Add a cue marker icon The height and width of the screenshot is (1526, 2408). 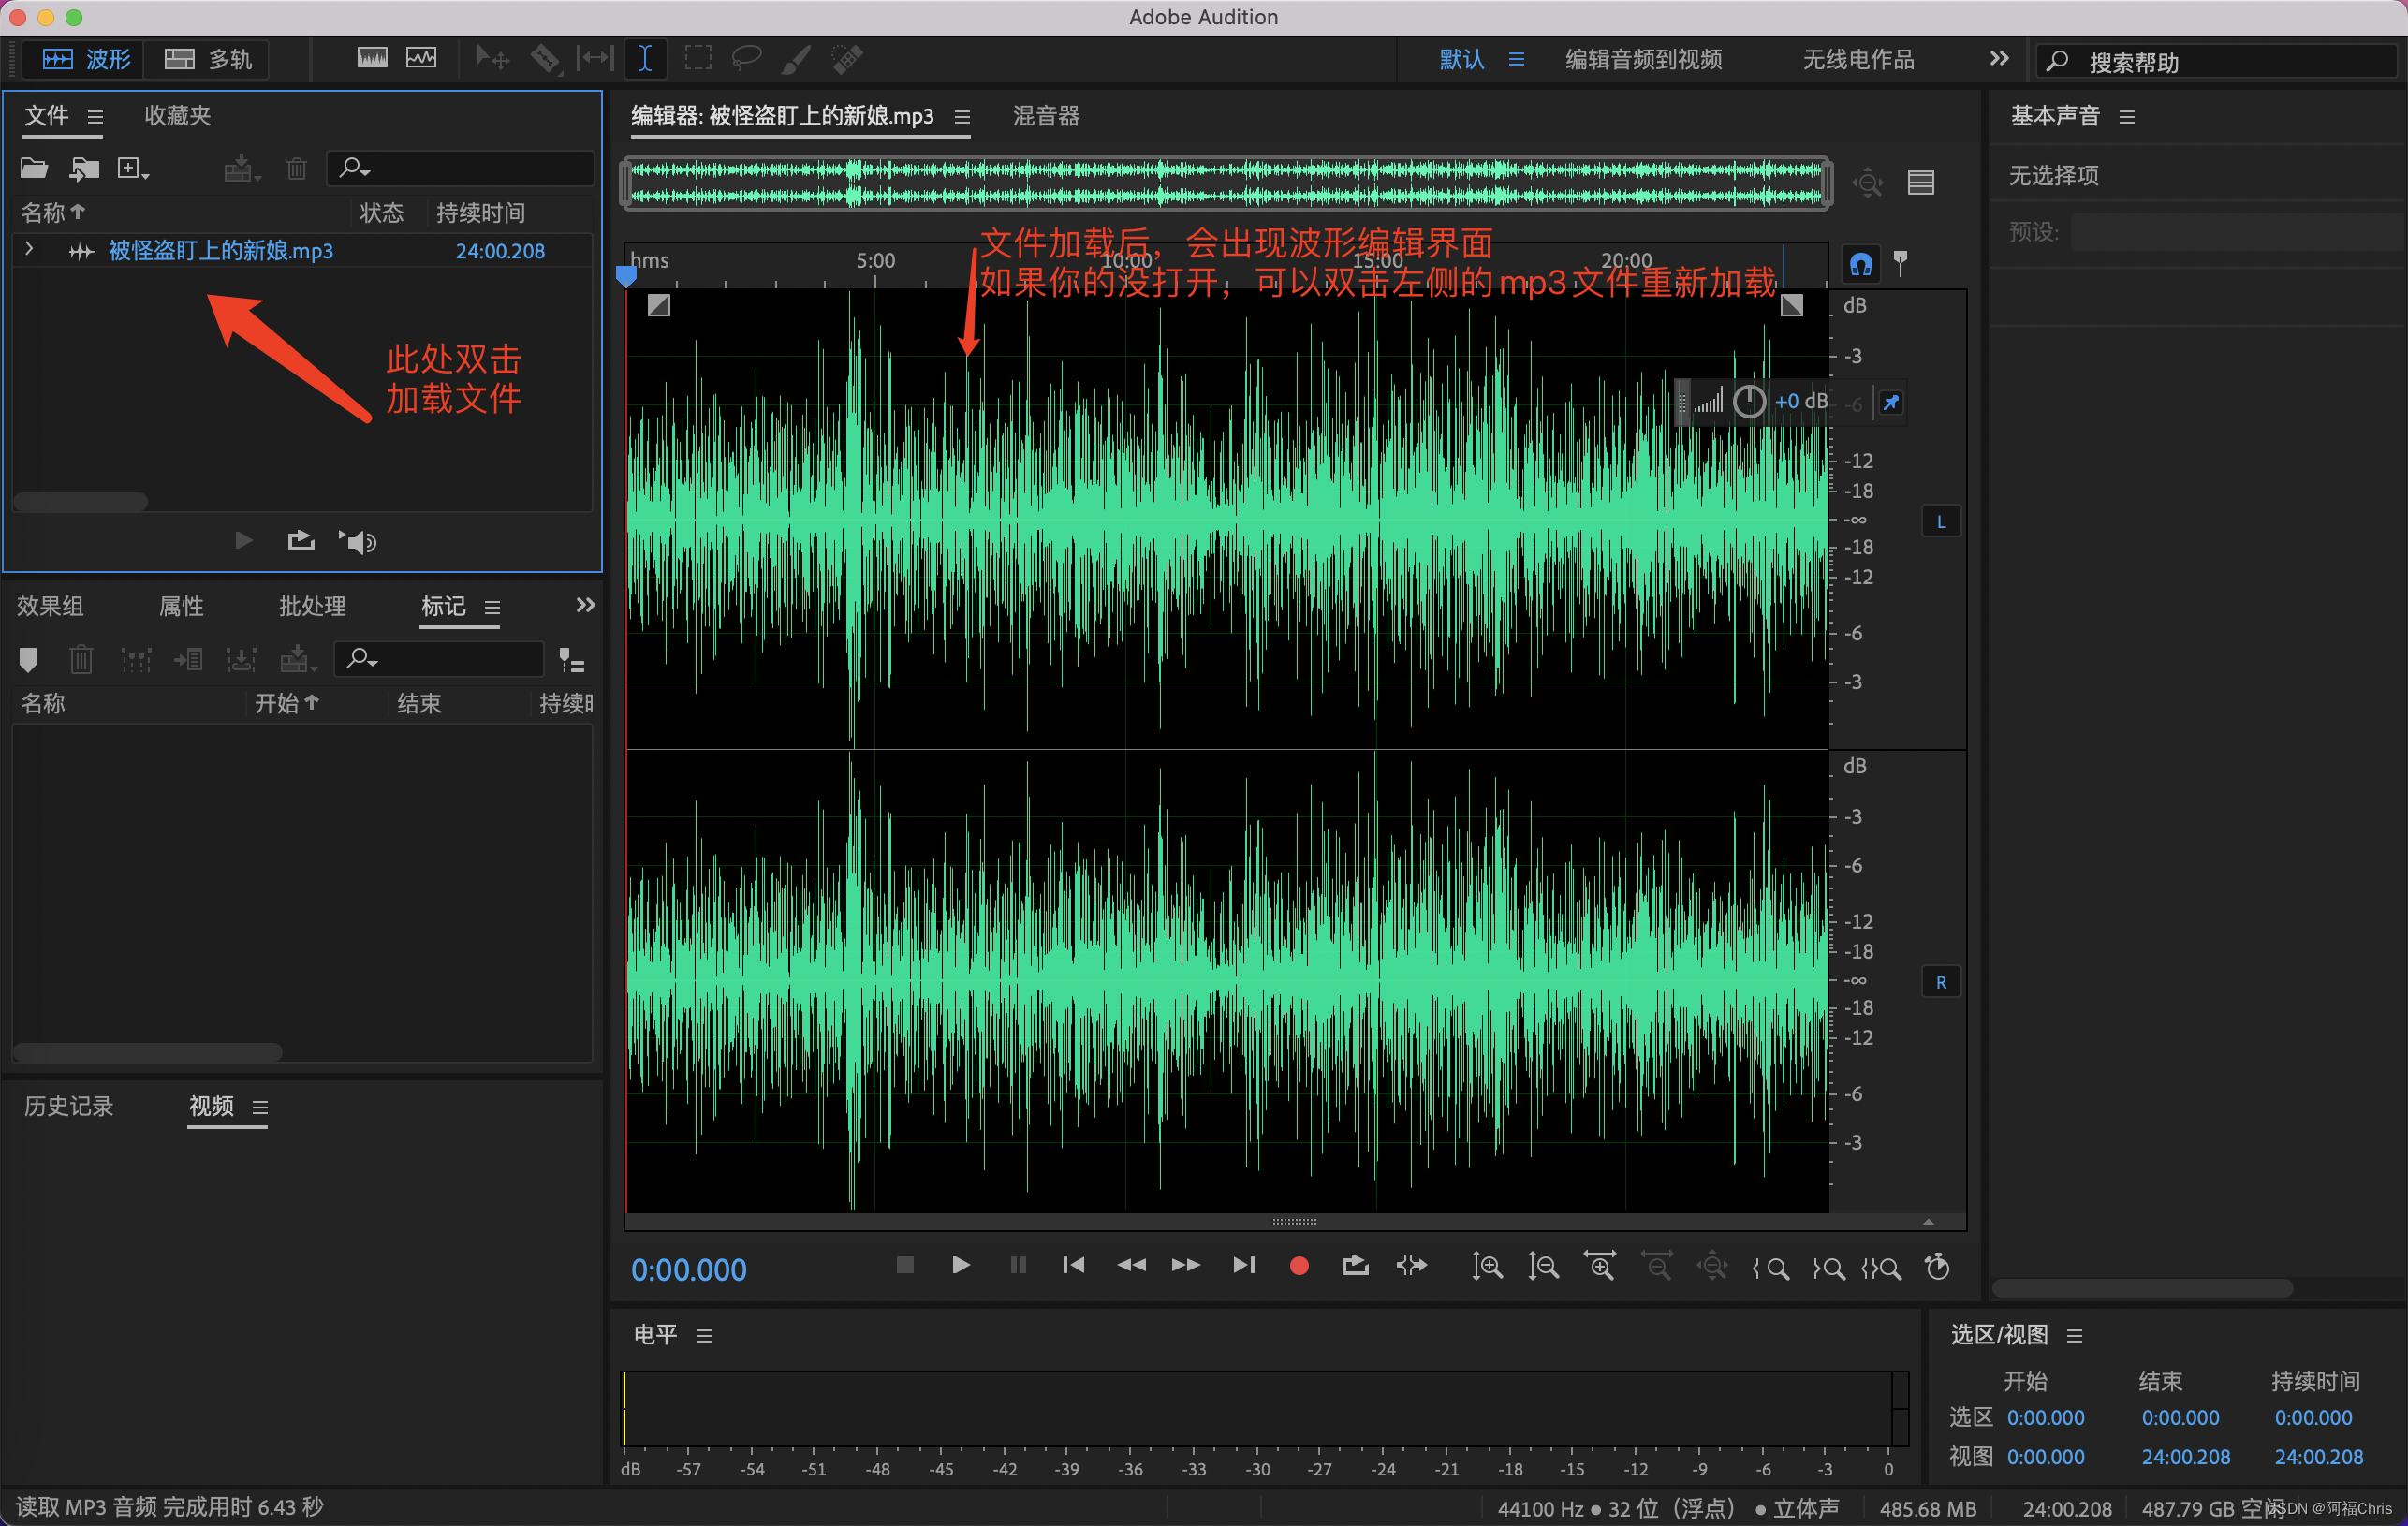pos(28,659)
